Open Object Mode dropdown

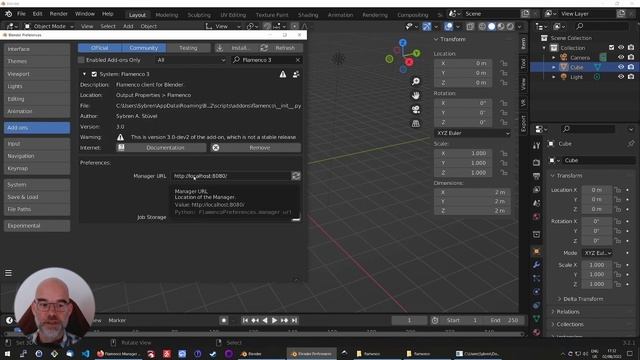tap(49, 26)
